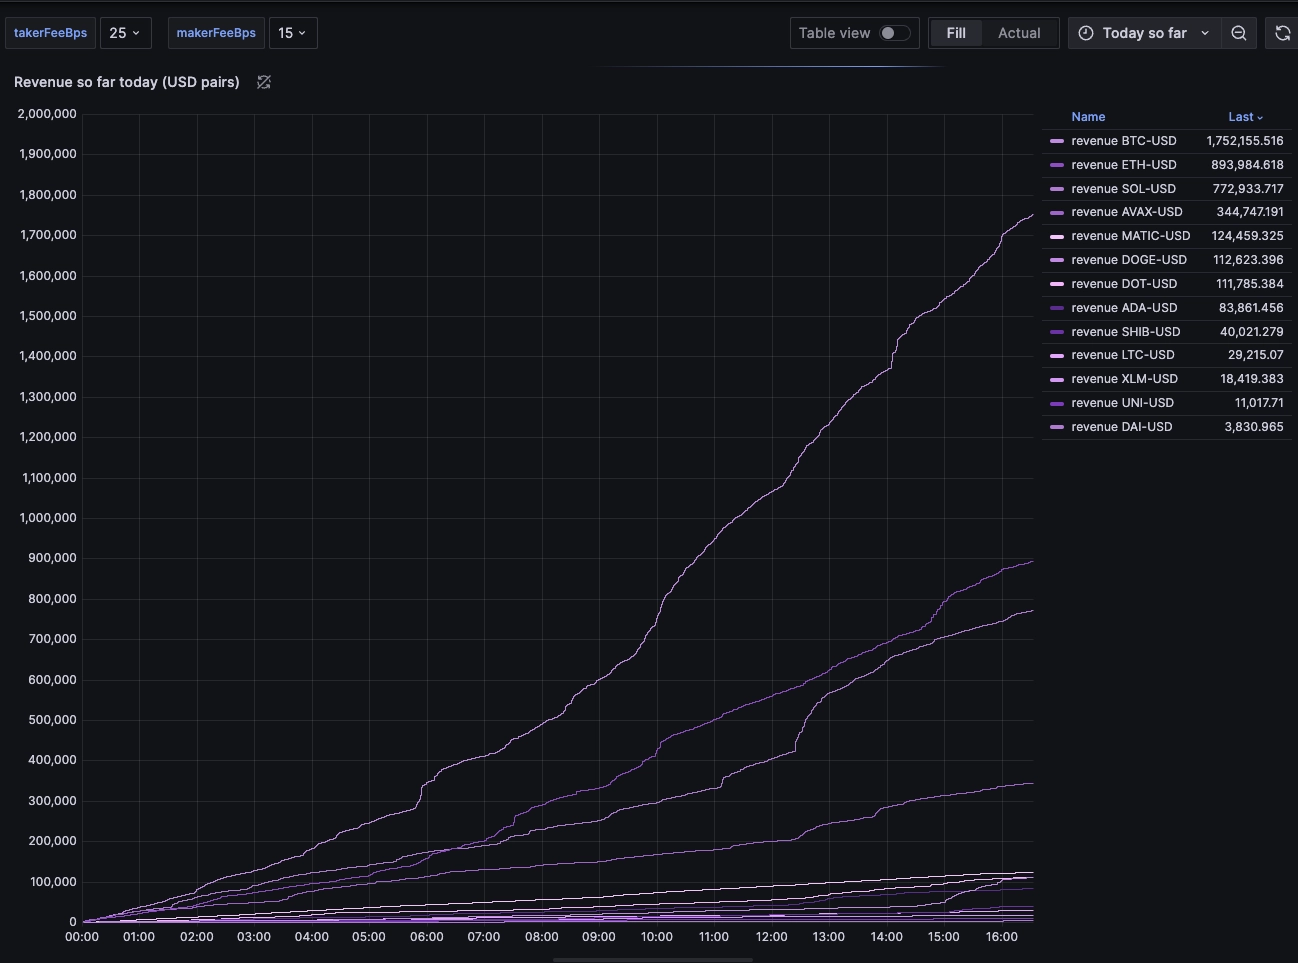The image size is (1298, 963).
Task: Click the revenue ETH-USD color swatch
Action: [1057, 165]
